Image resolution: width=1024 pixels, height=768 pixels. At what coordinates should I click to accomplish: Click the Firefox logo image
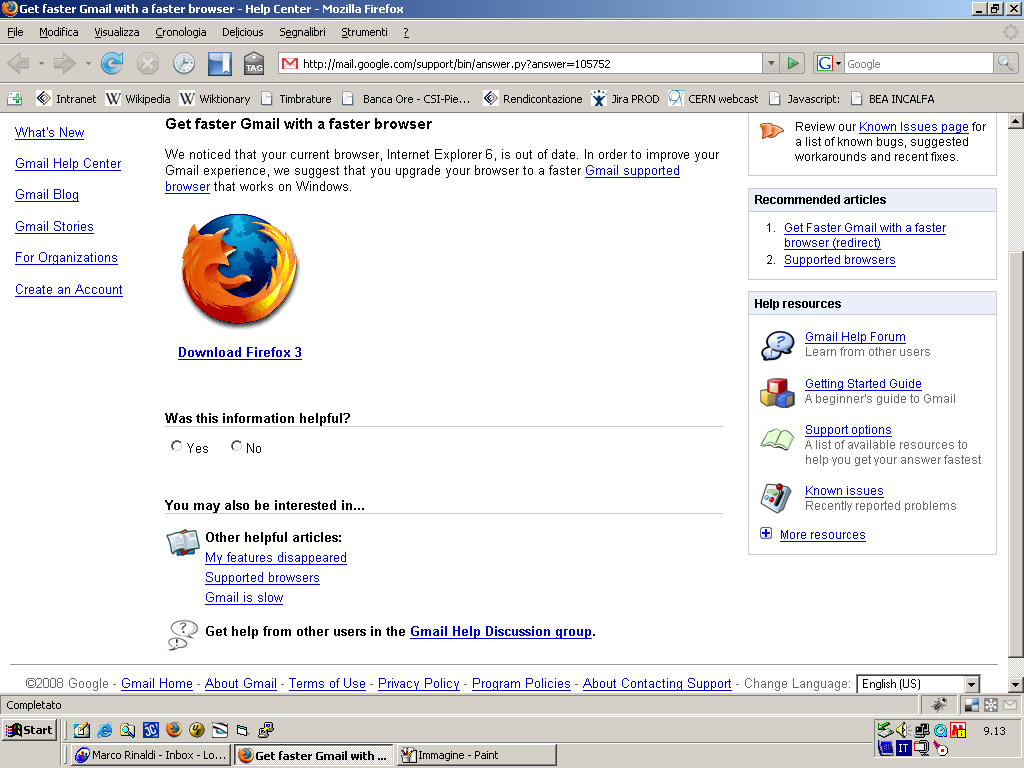tap(240, 270)
